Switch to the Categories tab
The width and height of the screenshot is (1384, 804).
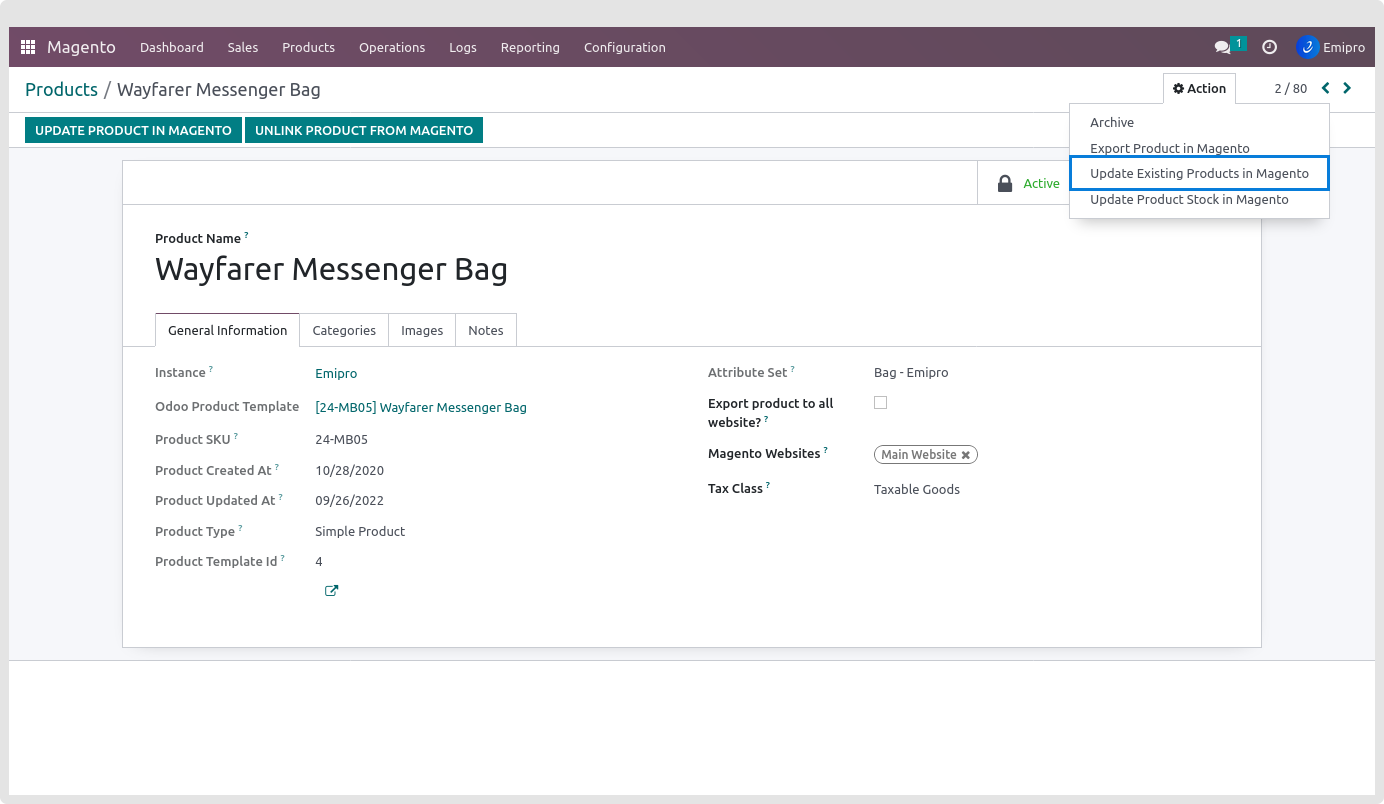344,330
